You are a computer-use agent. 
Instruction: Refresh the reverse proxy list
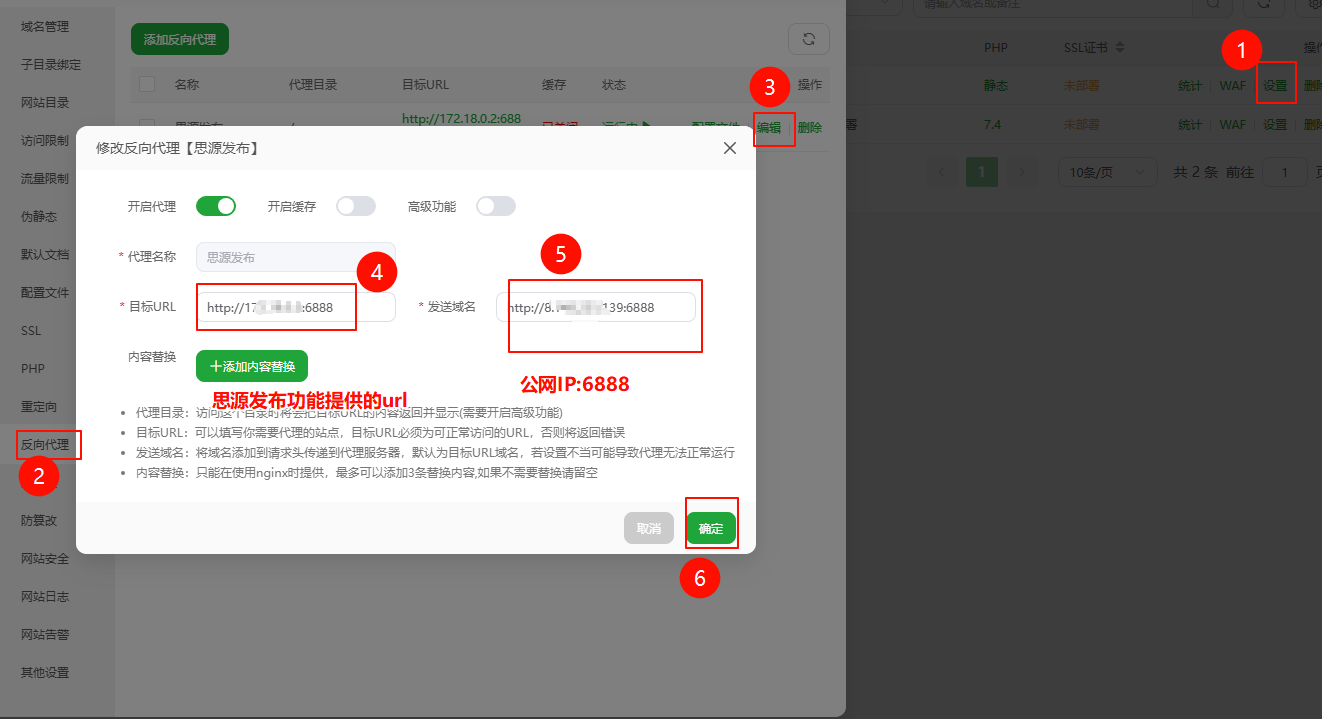click(809, 39)
